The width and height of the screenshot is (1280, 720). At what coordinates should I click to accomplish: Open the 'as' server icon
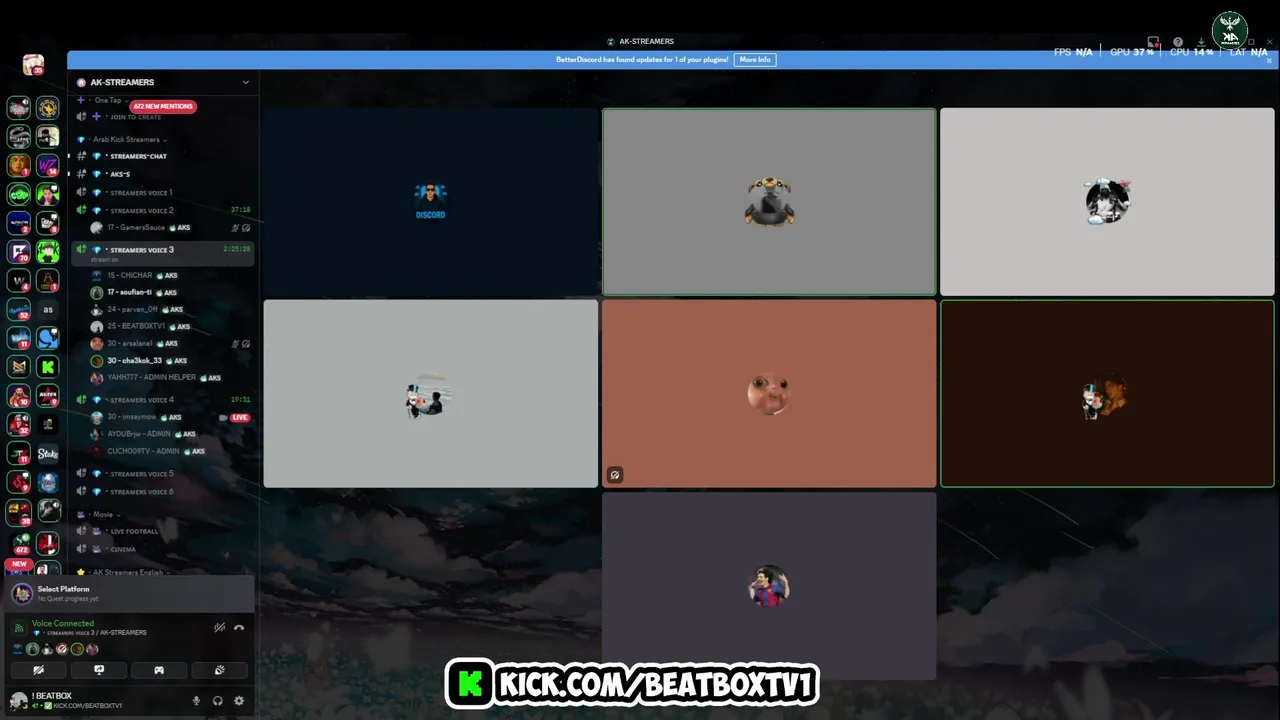47,310
